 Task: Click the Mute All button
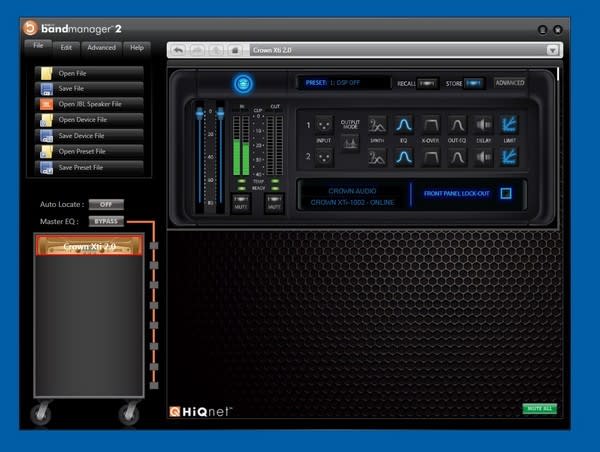pos(540,409)
